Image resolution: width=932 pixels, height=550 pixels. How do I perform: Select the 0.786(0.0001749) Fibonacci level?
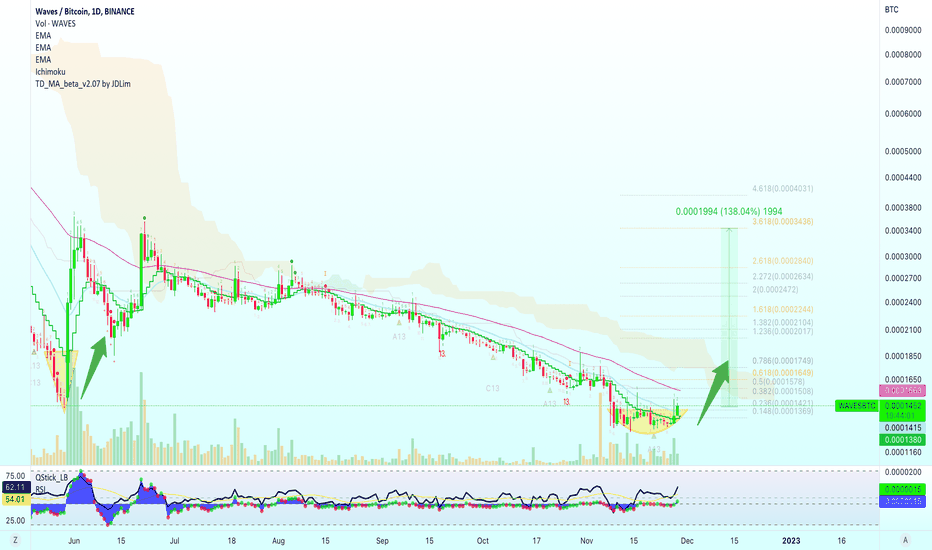click(782, 360)
